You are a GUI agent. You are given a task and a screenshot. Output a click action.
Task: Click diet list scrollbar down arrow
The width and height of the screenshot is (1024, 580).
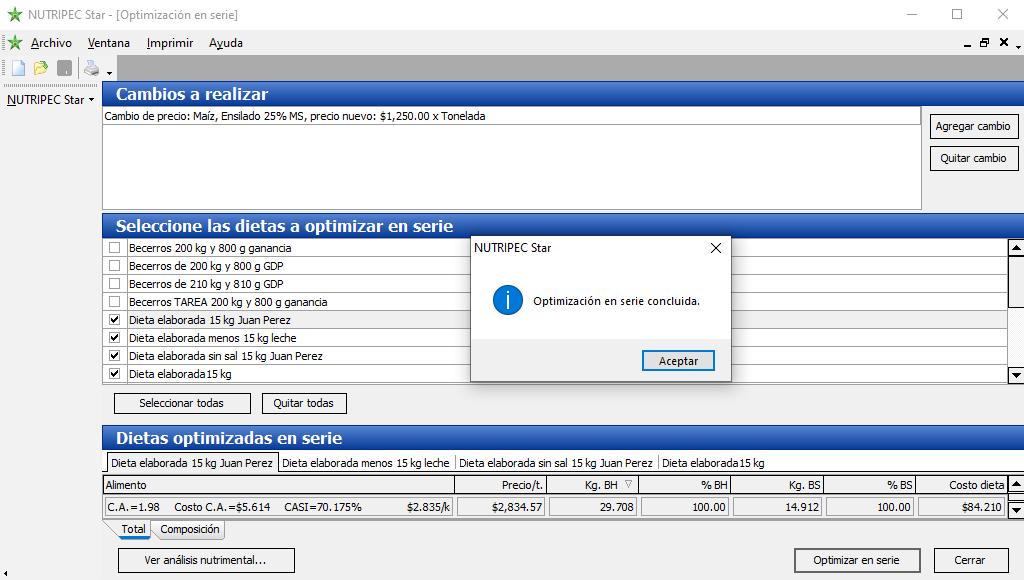pos(1016,375)
